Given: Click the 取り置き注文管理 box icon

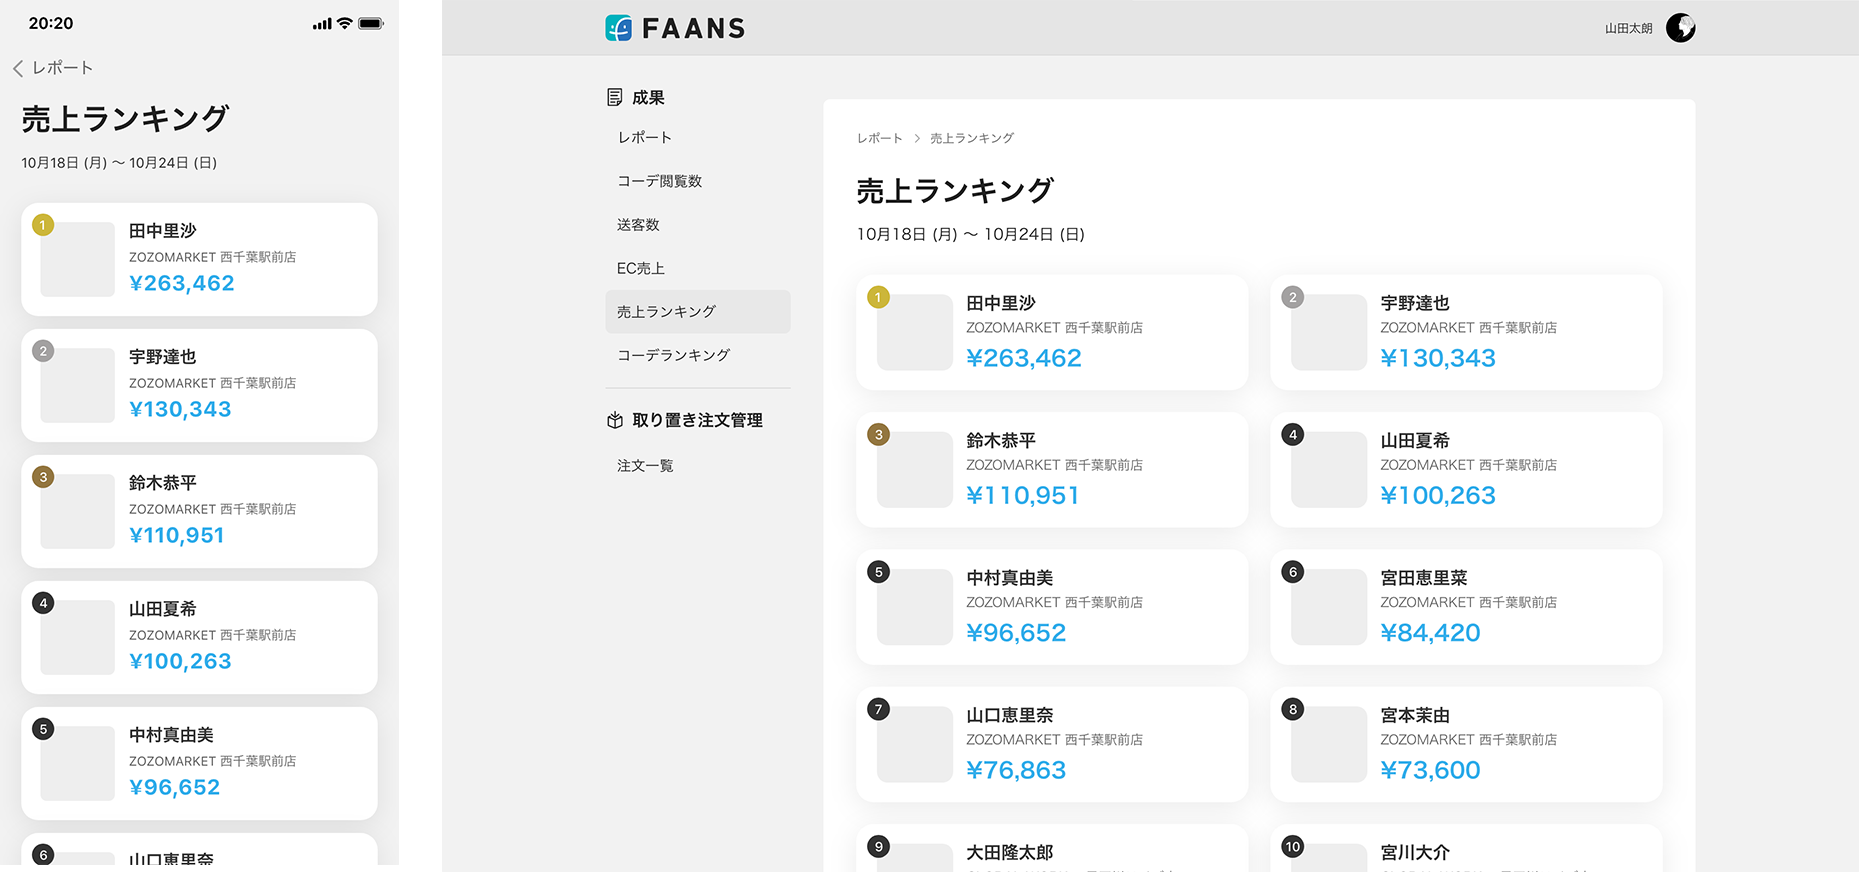Looking at the screenshot, I should click(615, 421).
